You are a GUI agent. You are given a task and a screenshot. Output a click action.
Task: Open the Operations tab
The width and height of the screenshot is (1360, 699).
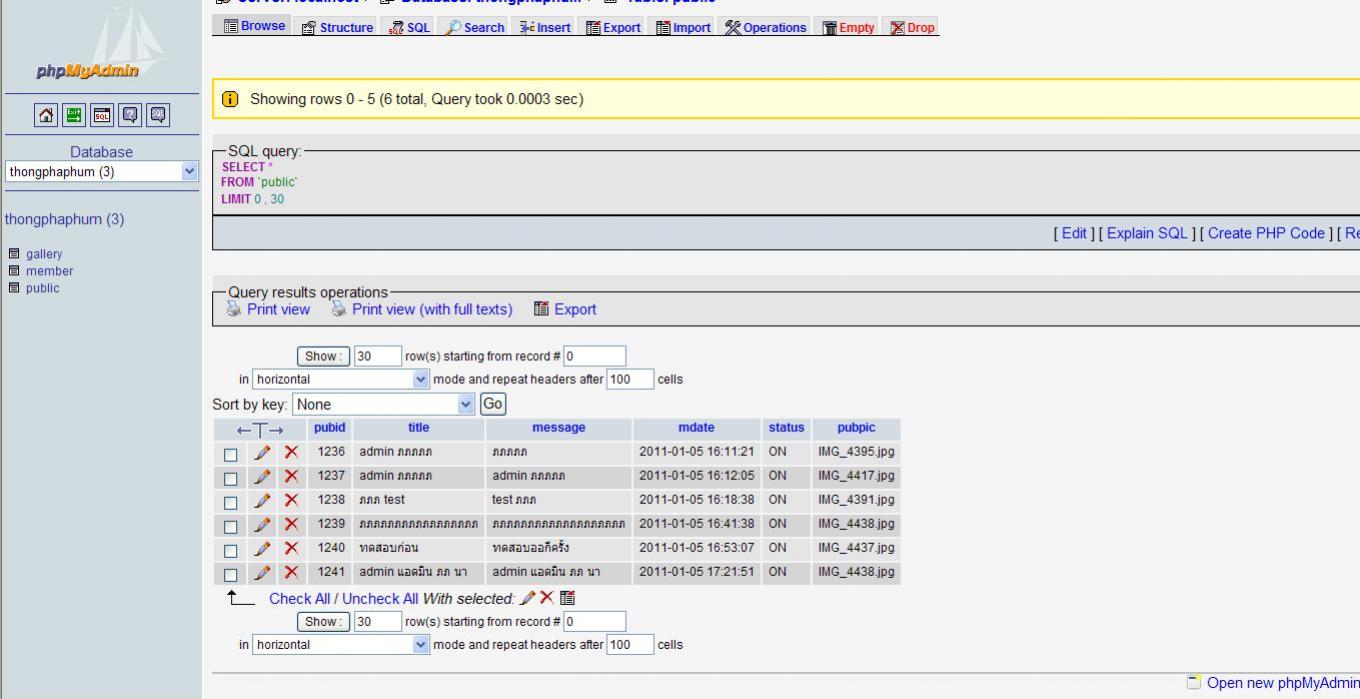click(x=766, y=27)
